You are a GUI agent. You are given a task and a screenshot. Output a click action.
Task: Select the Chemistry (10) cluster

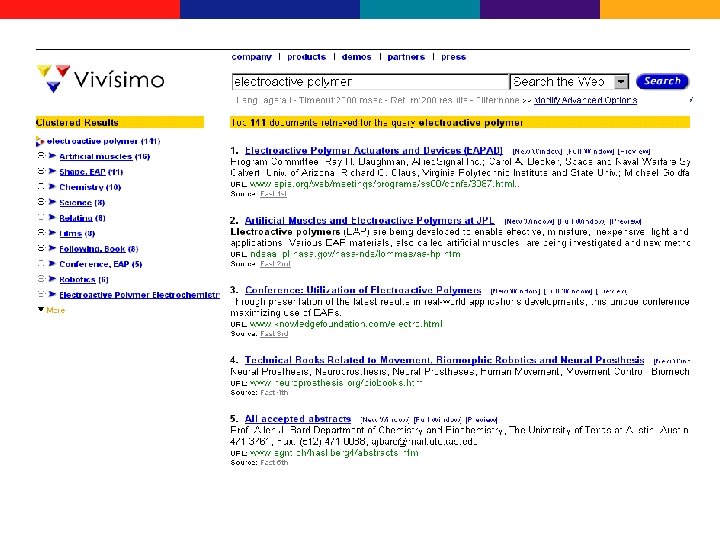tap(90, 187)
